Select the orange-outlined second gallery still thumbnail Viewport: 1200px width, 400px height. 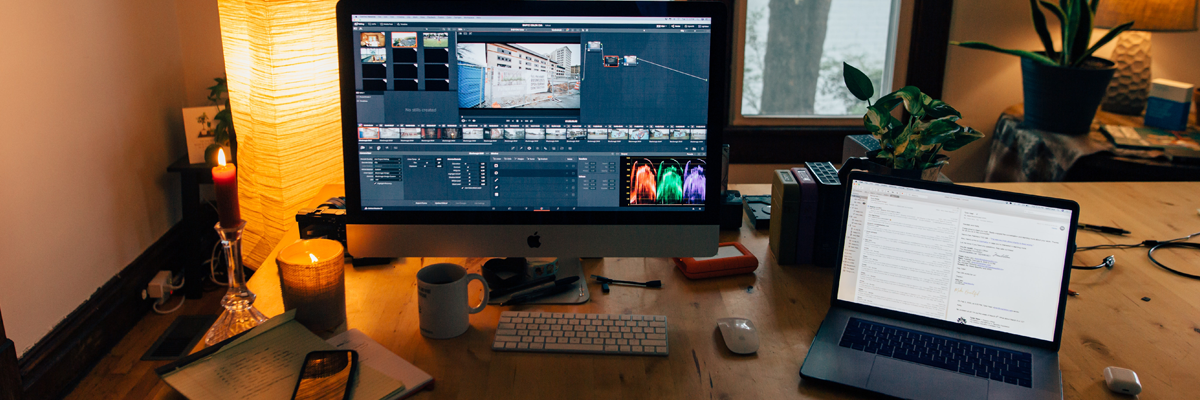404,40
